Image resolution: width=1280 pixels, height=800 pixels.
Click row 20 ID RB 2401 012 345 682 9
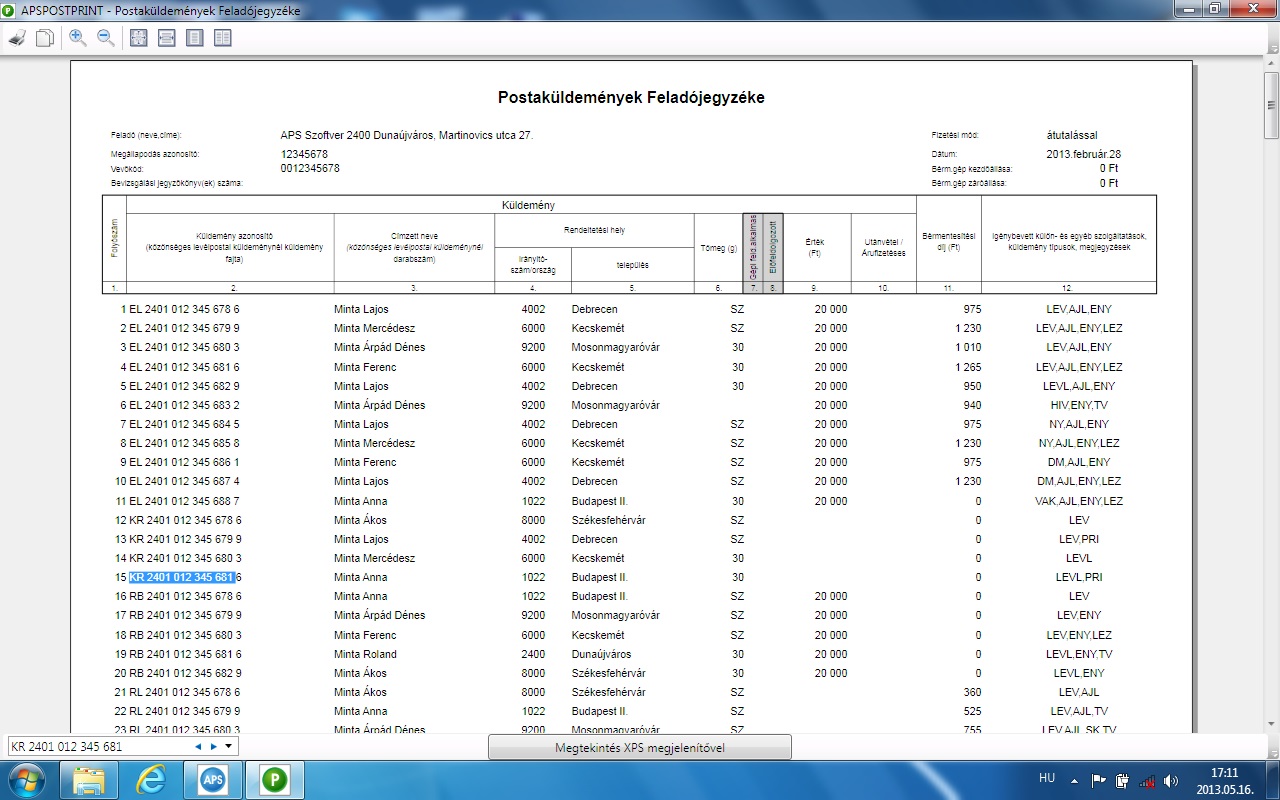pyautogui.click(x=186, y=673)
